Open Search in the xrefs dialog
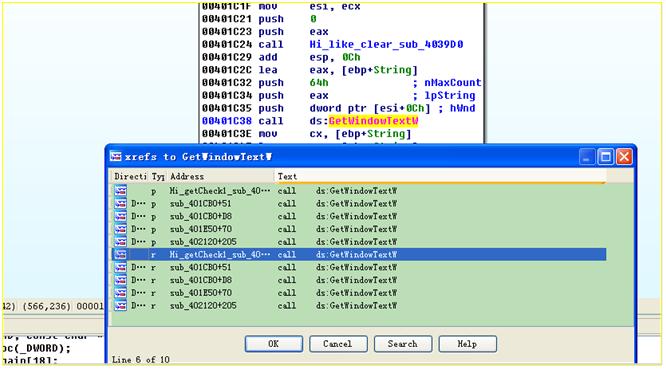Screen dimensions: 666x369 pos(403,344)
